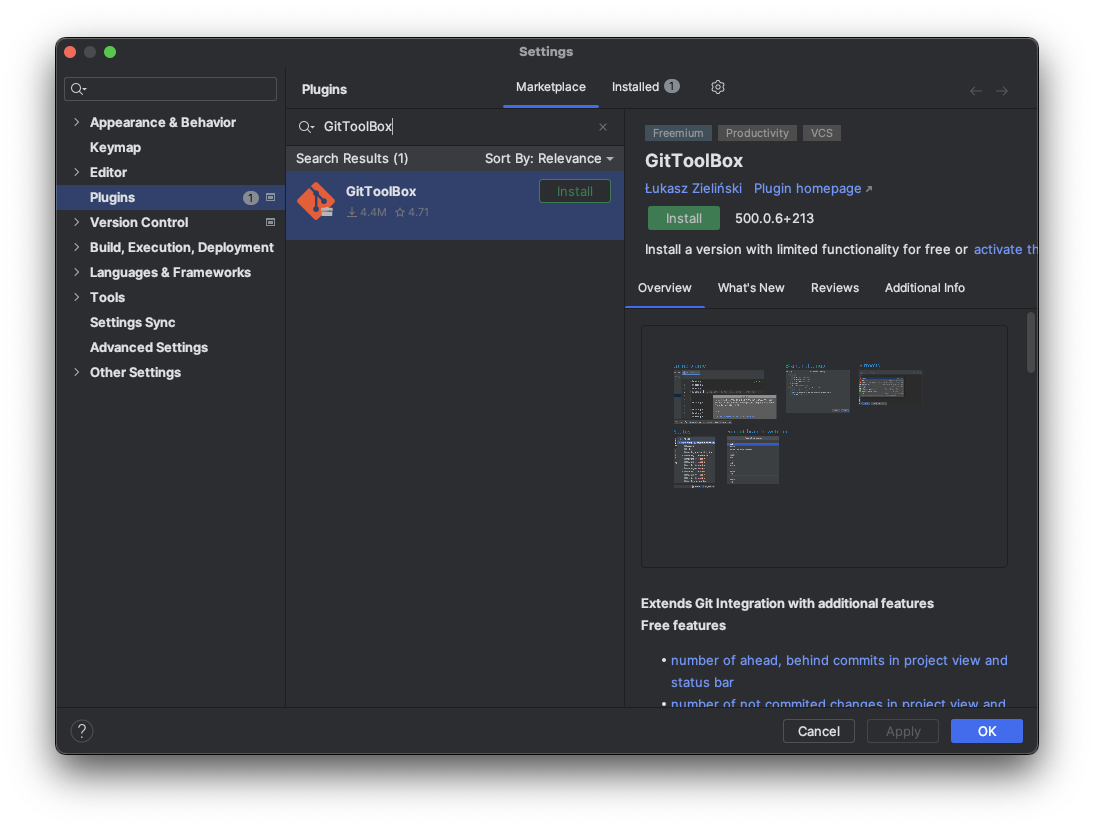Select the VCS tag

click(x=821, y=133)
